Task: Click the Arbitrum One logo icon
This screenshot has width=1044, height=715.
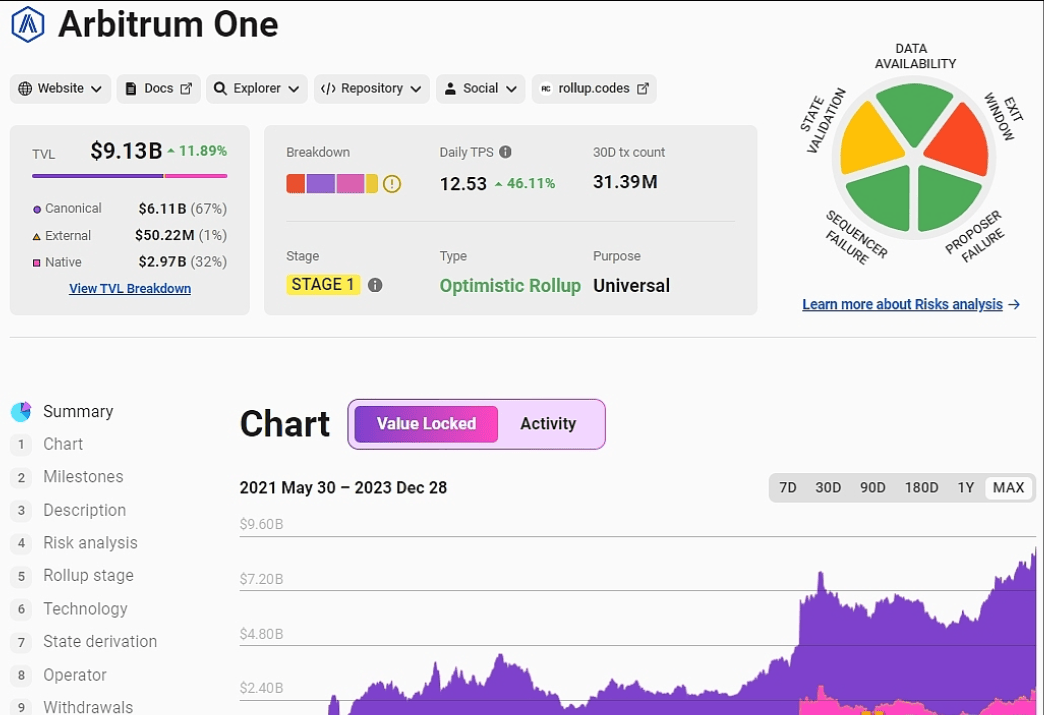Action: [28, 24]
